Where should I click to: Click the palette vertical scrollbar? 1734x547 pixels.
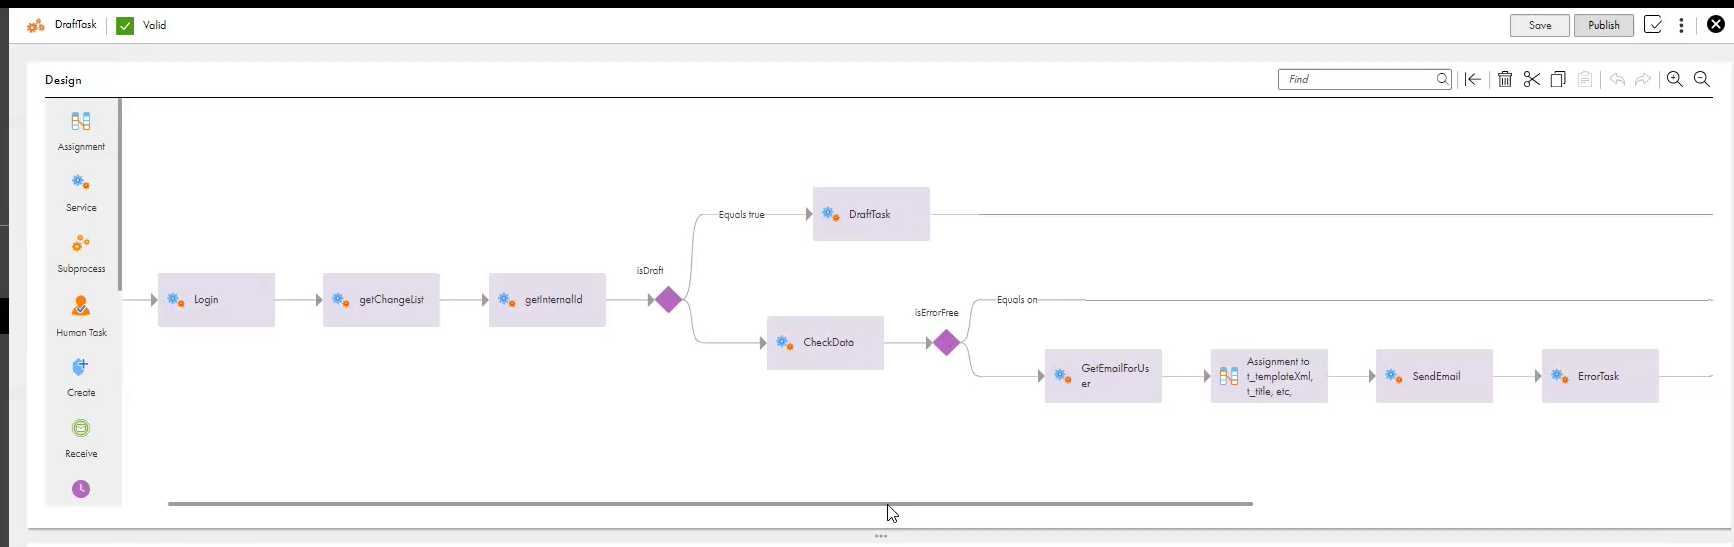[x=120, y=194]
